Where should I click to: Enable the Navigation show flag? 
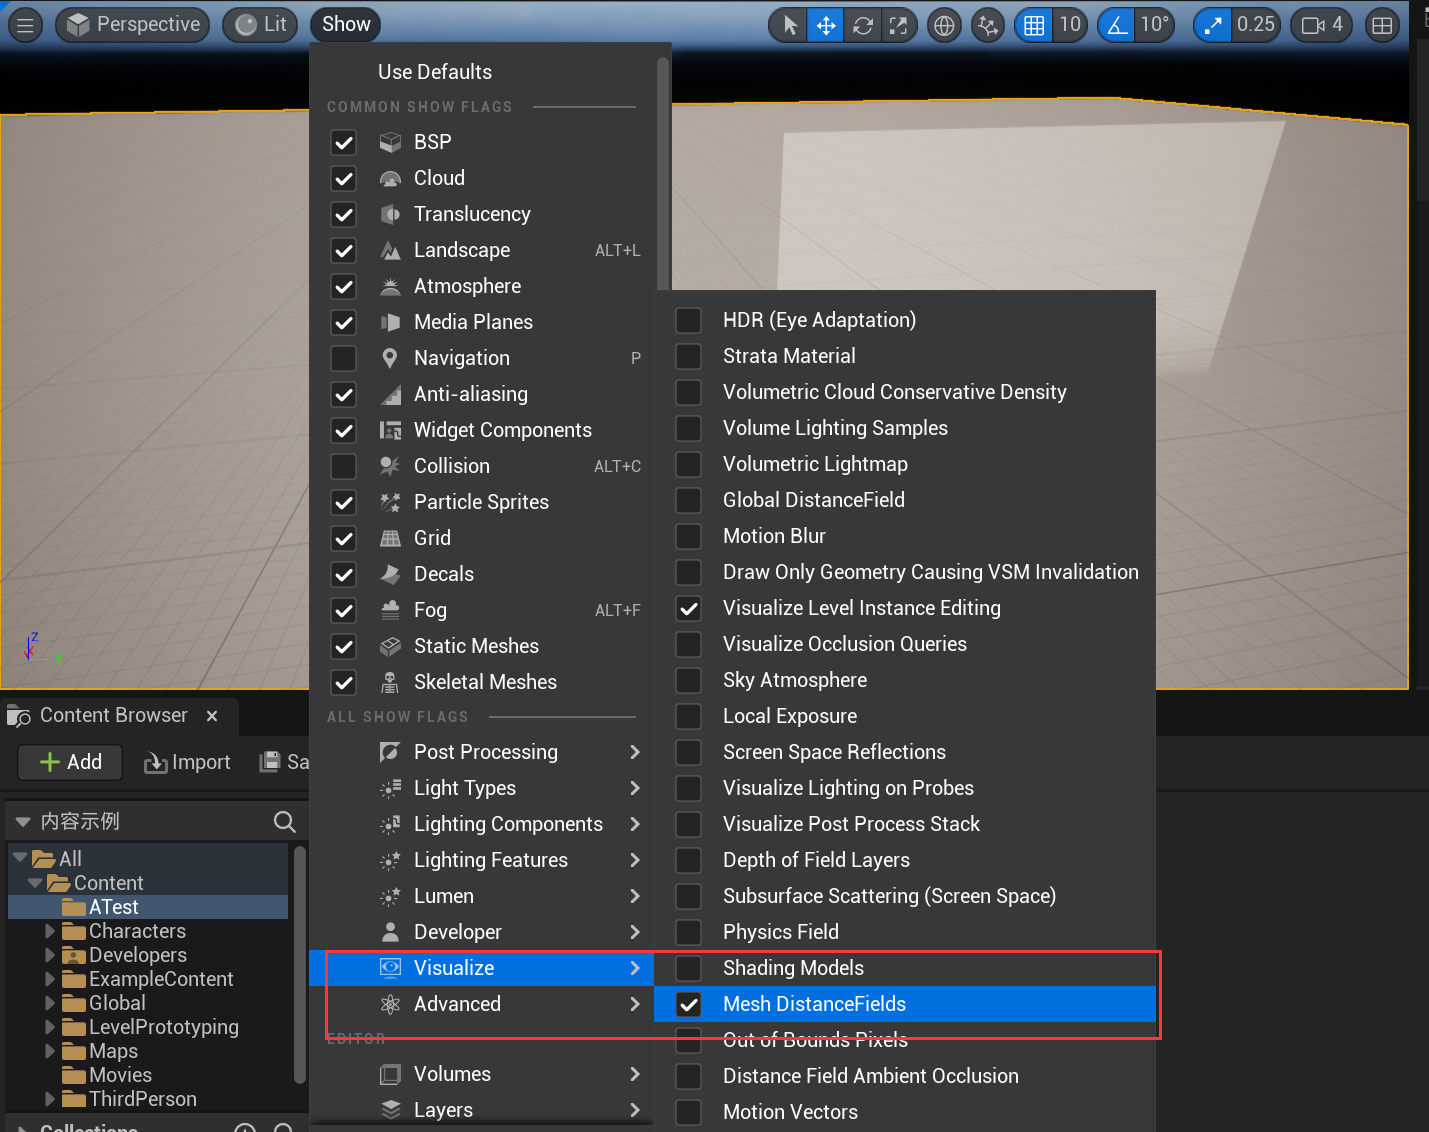click(344, 358)
